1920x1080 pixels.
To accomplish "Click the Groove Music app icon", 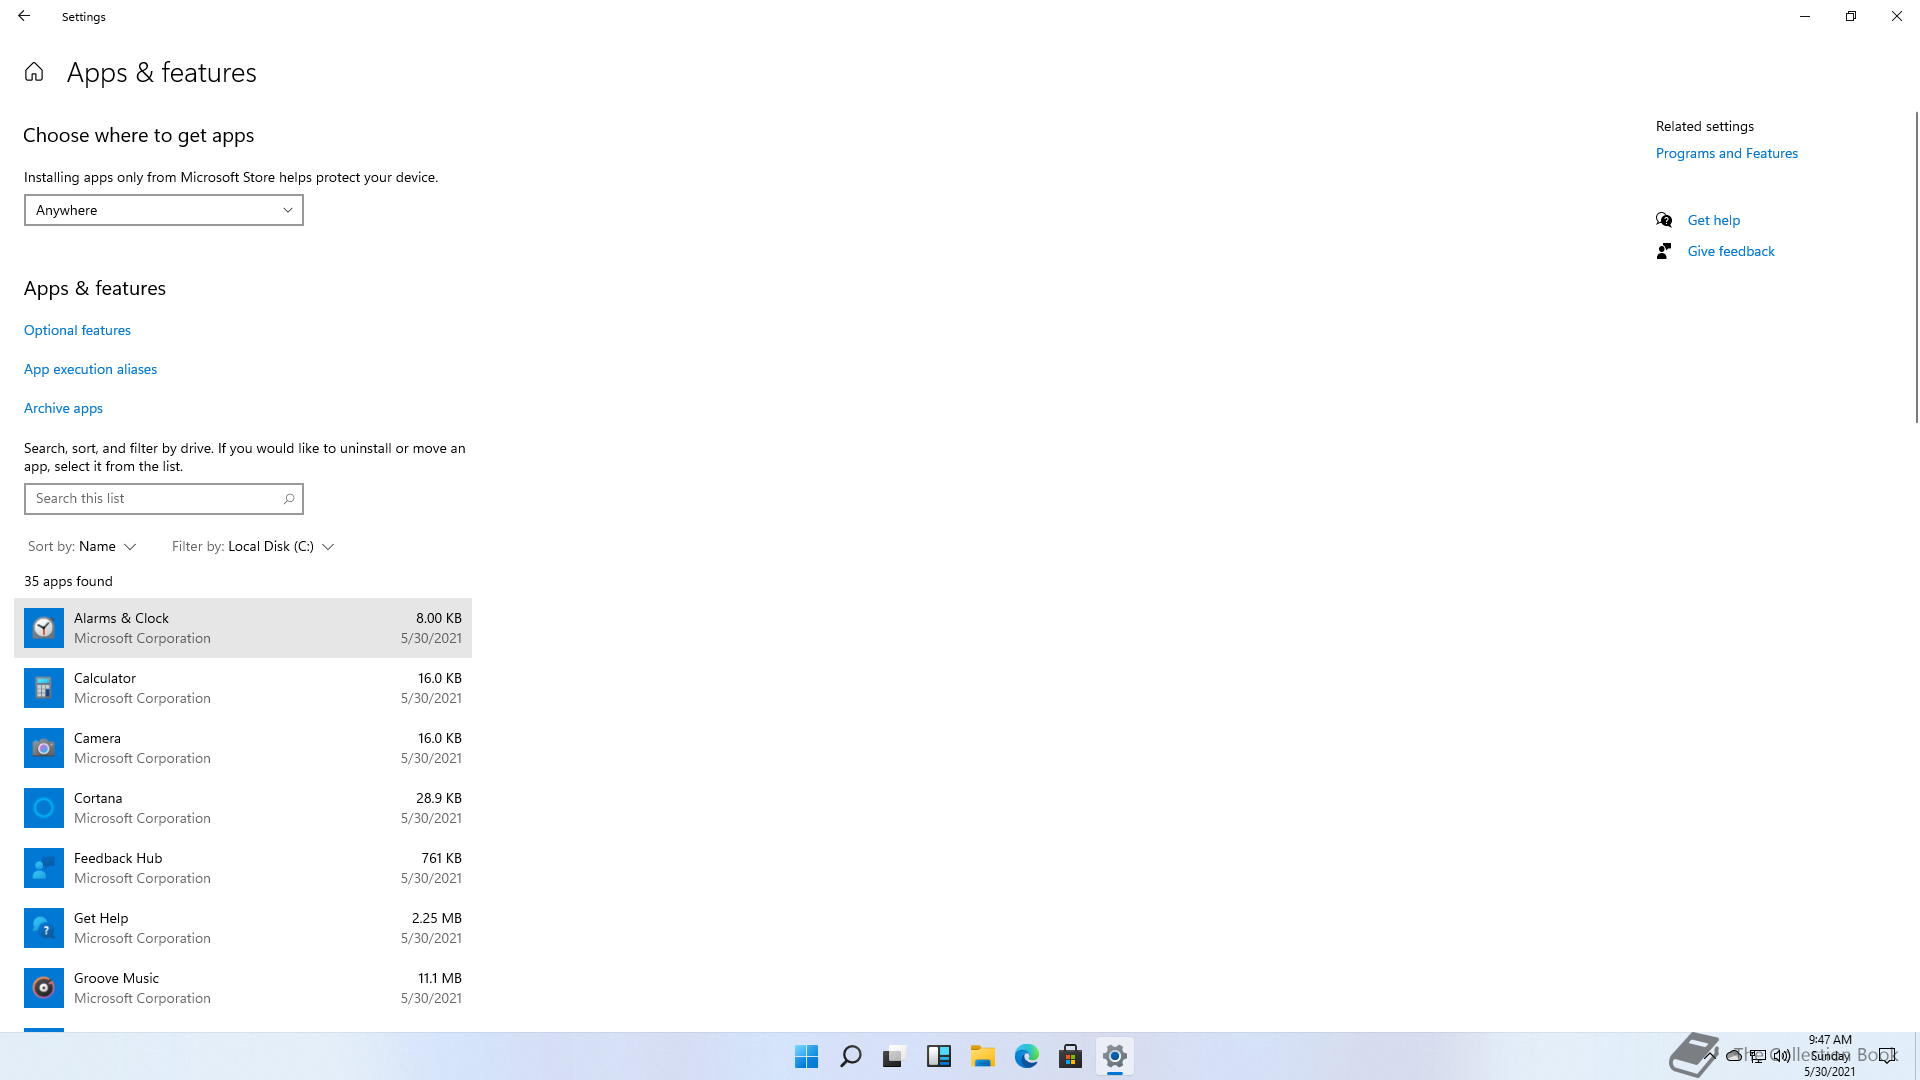I will (44, 988).
